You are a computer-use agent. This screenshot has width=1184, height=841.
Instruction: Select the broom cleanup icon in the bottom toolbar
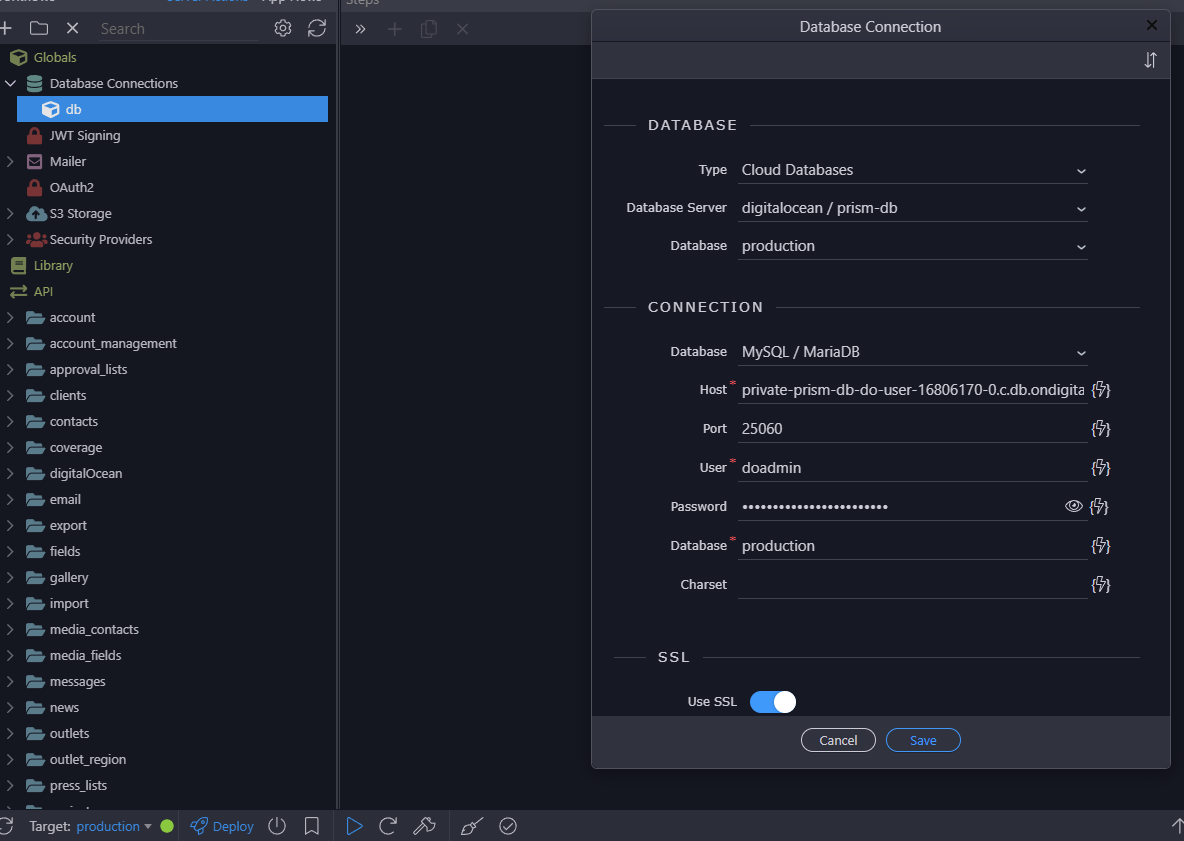pyautogui.click(x=470, y=826)
